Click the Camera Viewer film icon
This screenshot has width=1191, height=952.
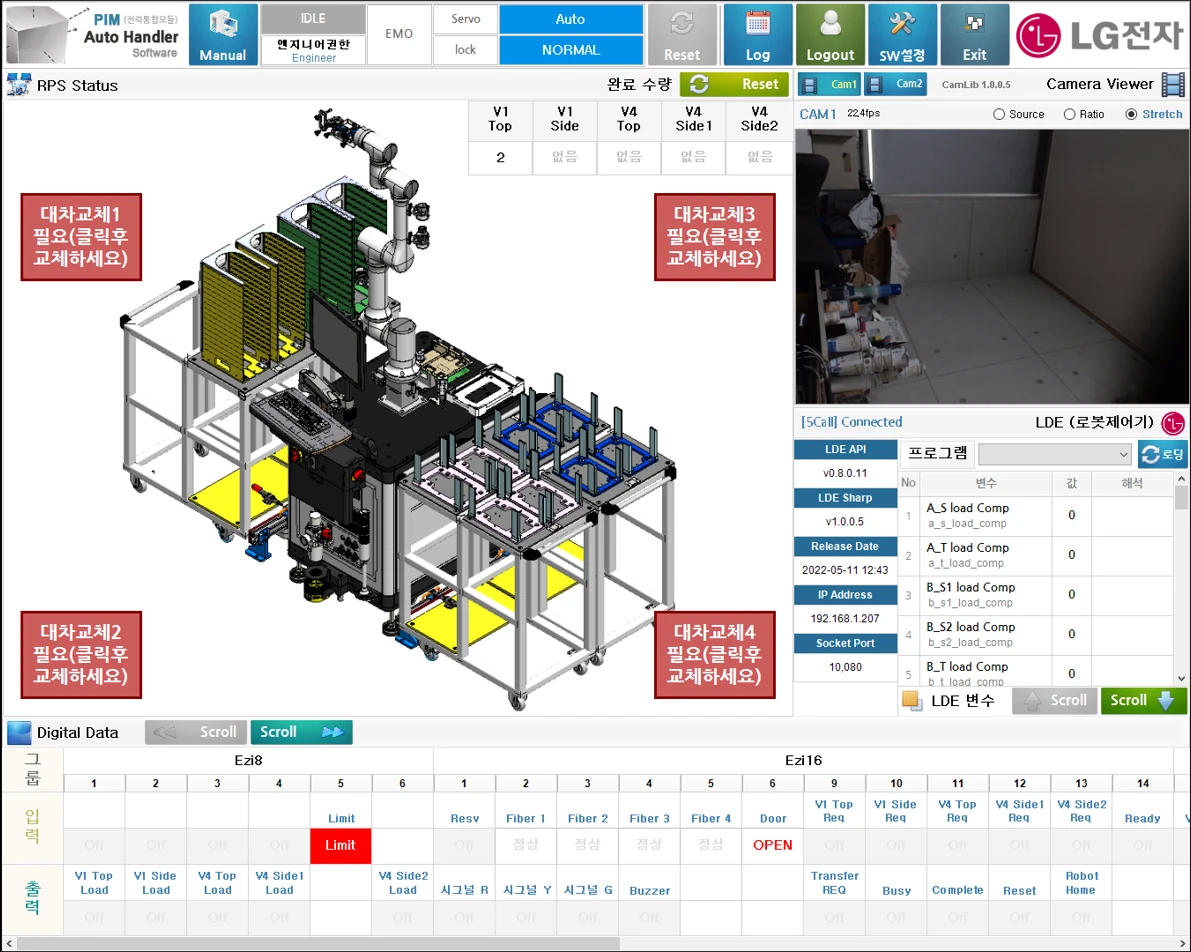pyautogui.click(x=1174, y=84)
